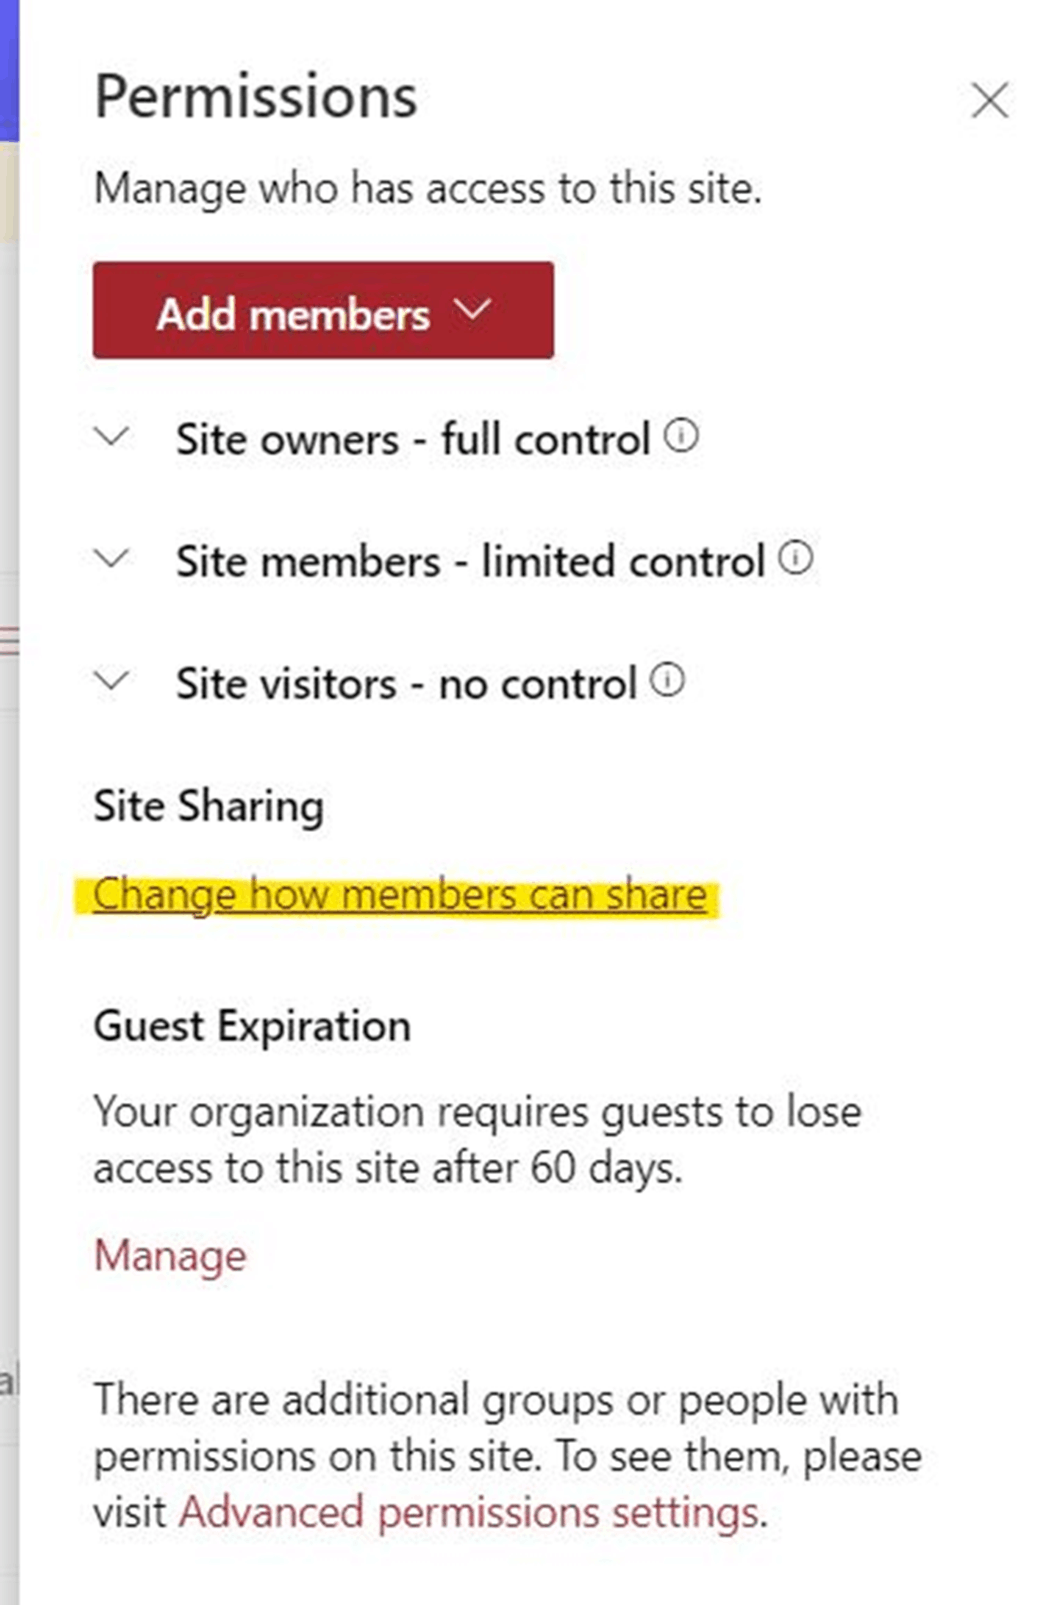
Task: Open Change how members can share link
Action: [x=400, y=895]
